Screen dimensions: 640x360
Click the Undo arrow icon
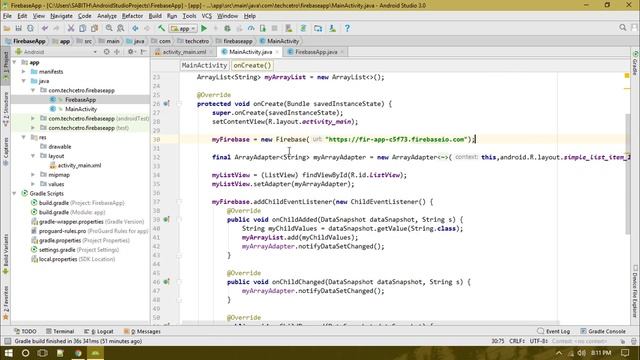coord(44,29)
